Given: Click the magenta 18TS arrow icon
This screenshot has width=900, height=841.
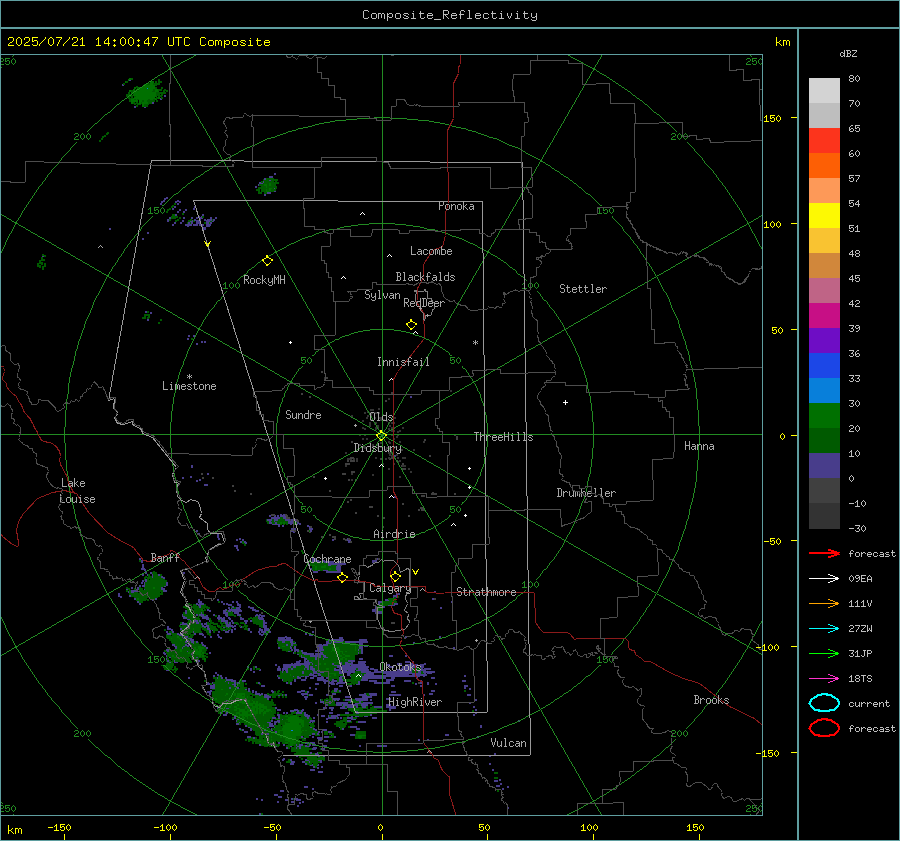Looking at the screenshot, I should point(824,679).
